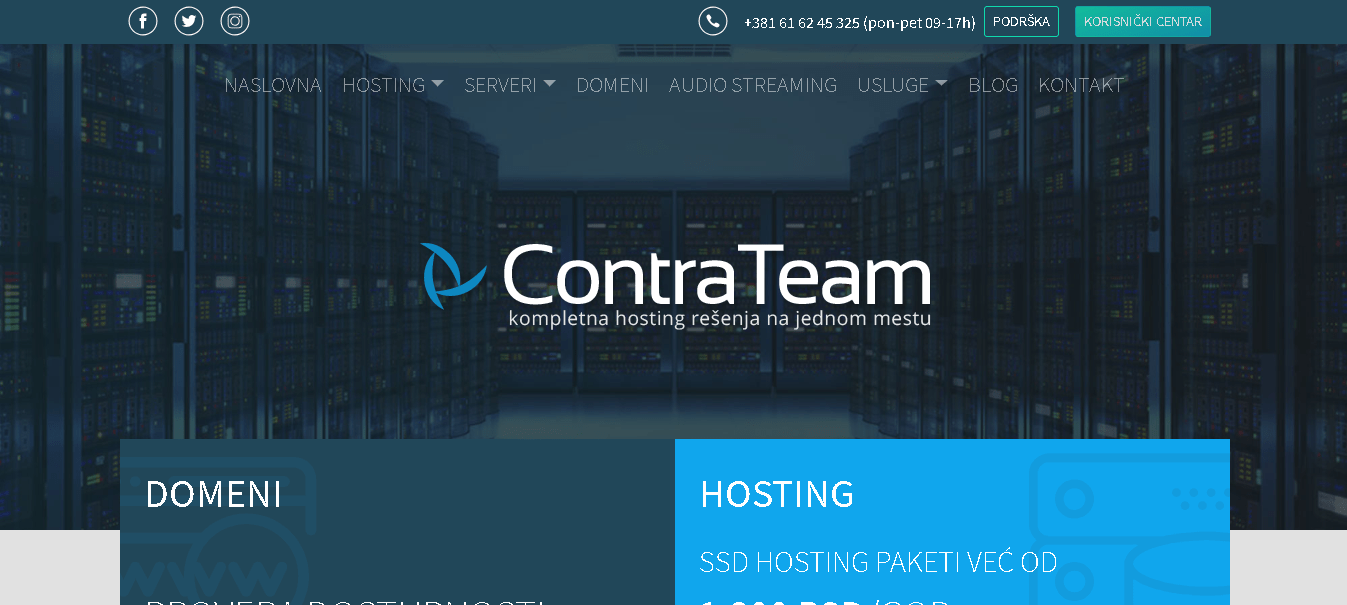The image size is (1347, 605).
Task: Expand the USLUGE dropdown menu
Action: [x=902, y=85]
